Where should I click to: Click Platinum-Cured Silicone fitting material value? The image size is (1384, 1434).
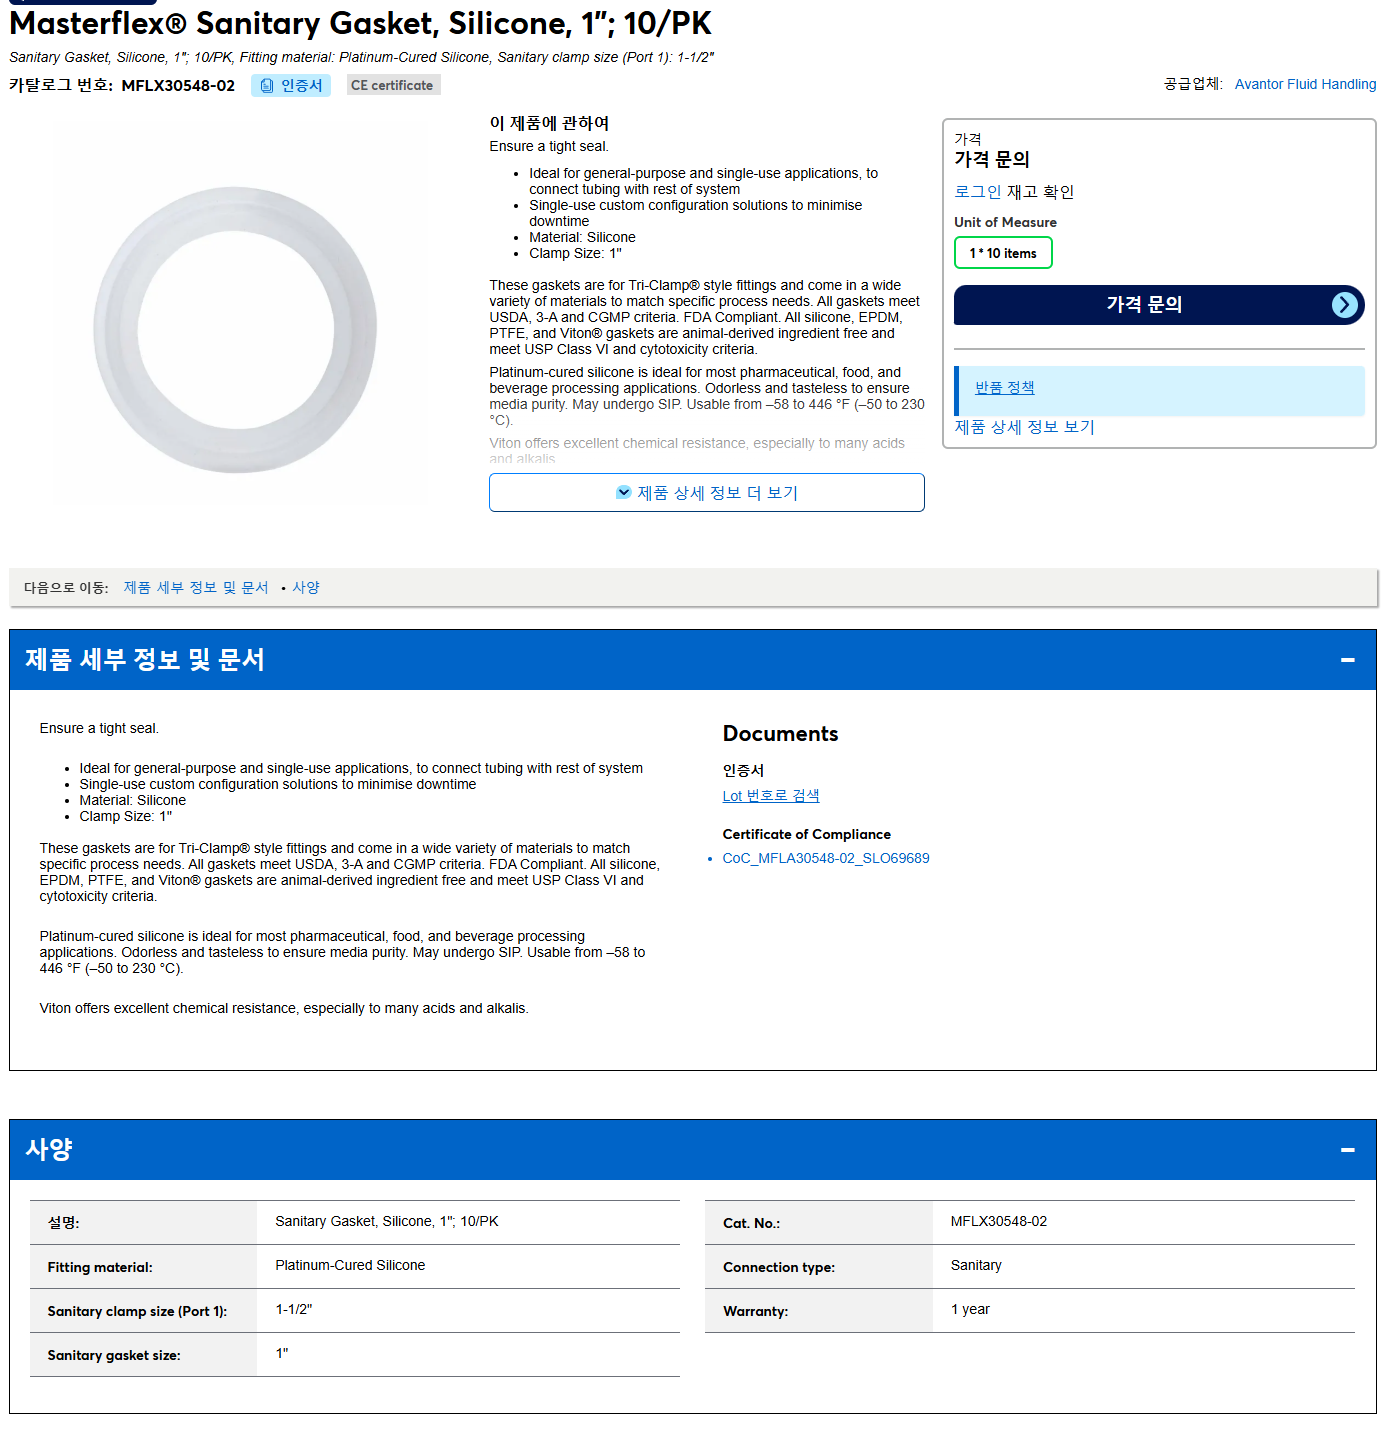tap(350, 1265)
